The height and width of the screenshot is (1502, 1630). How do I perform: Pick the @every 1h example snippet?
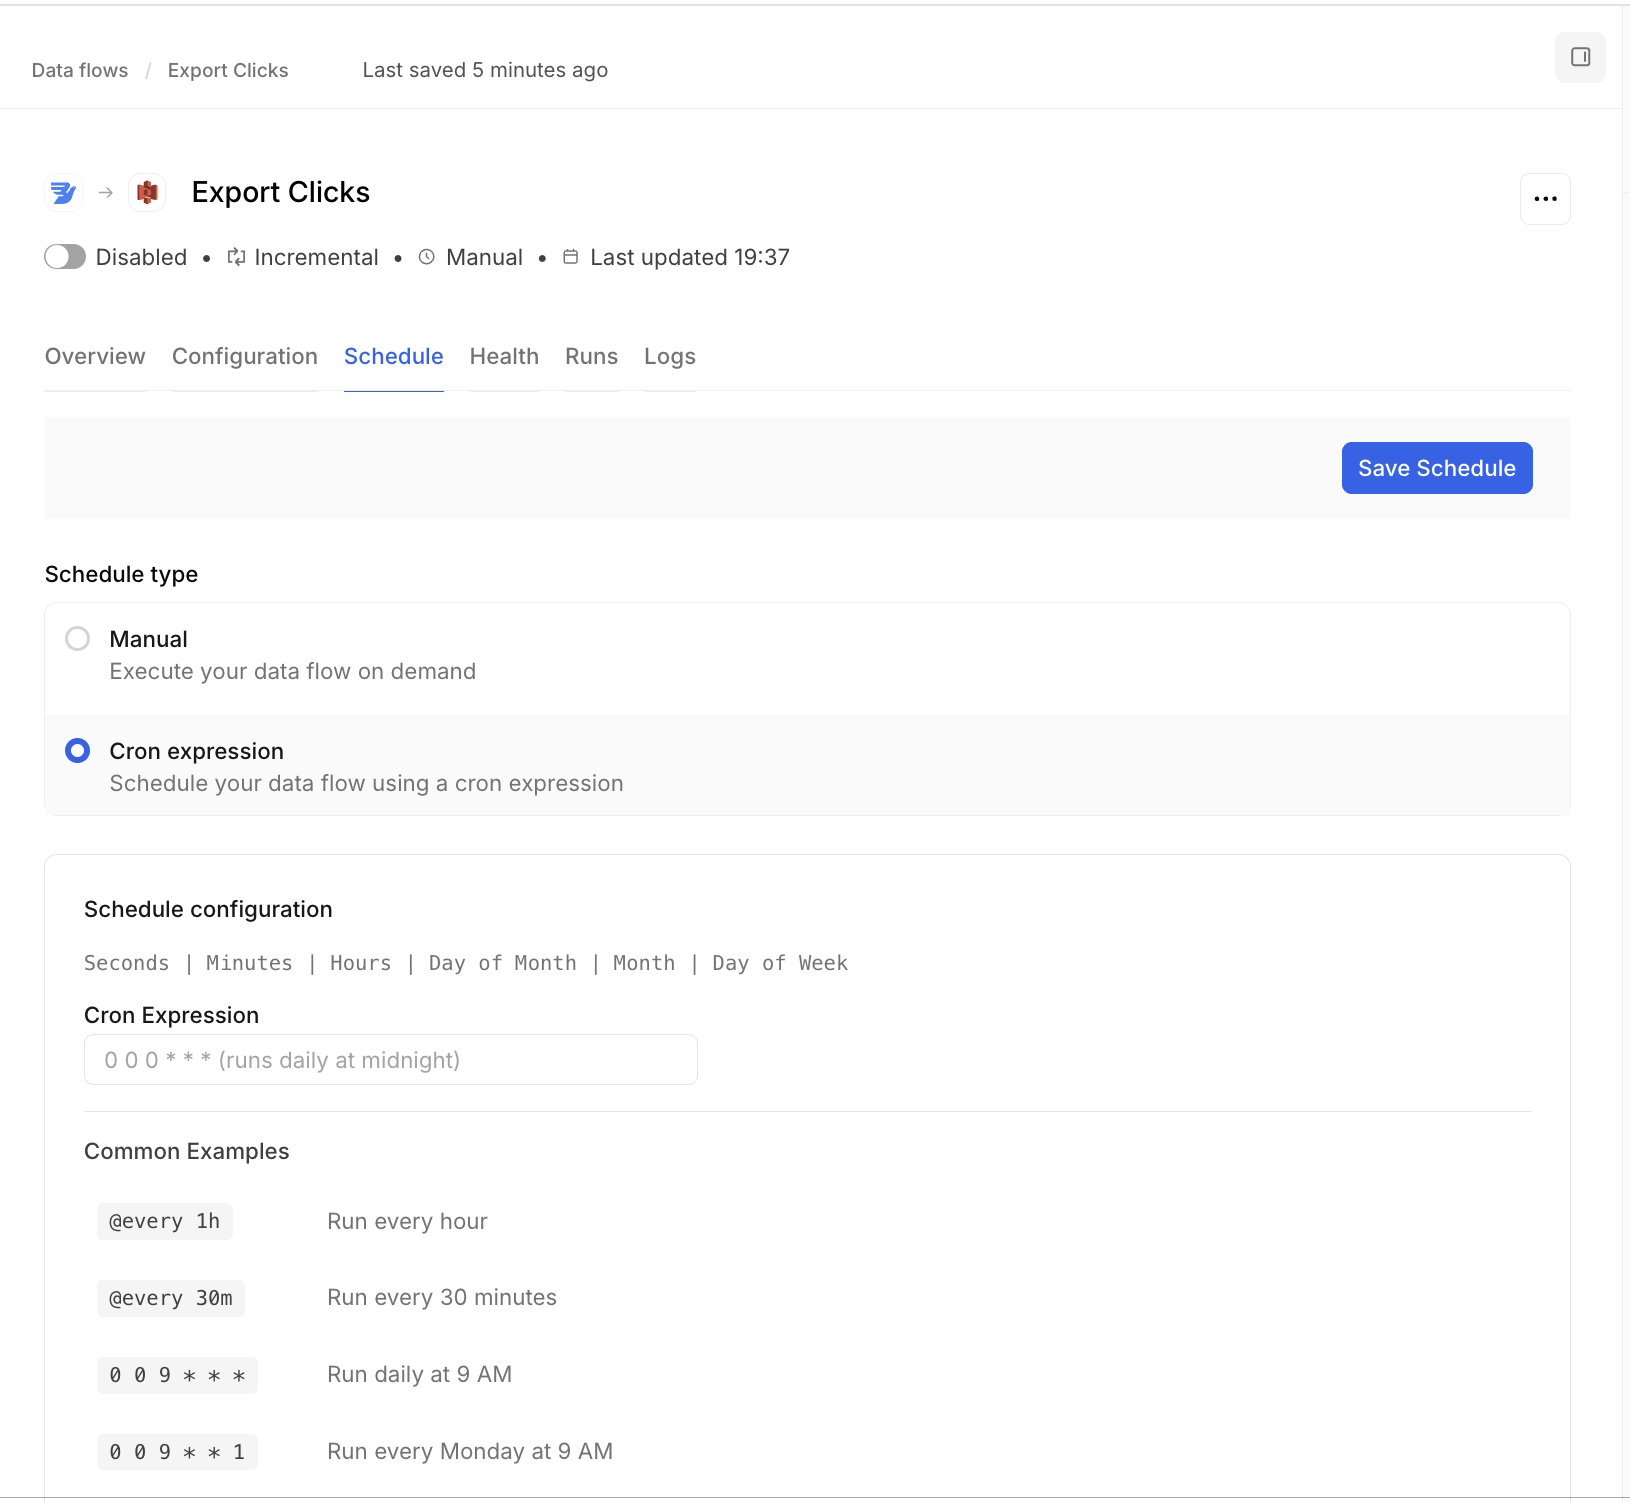tap(165, 1221)
